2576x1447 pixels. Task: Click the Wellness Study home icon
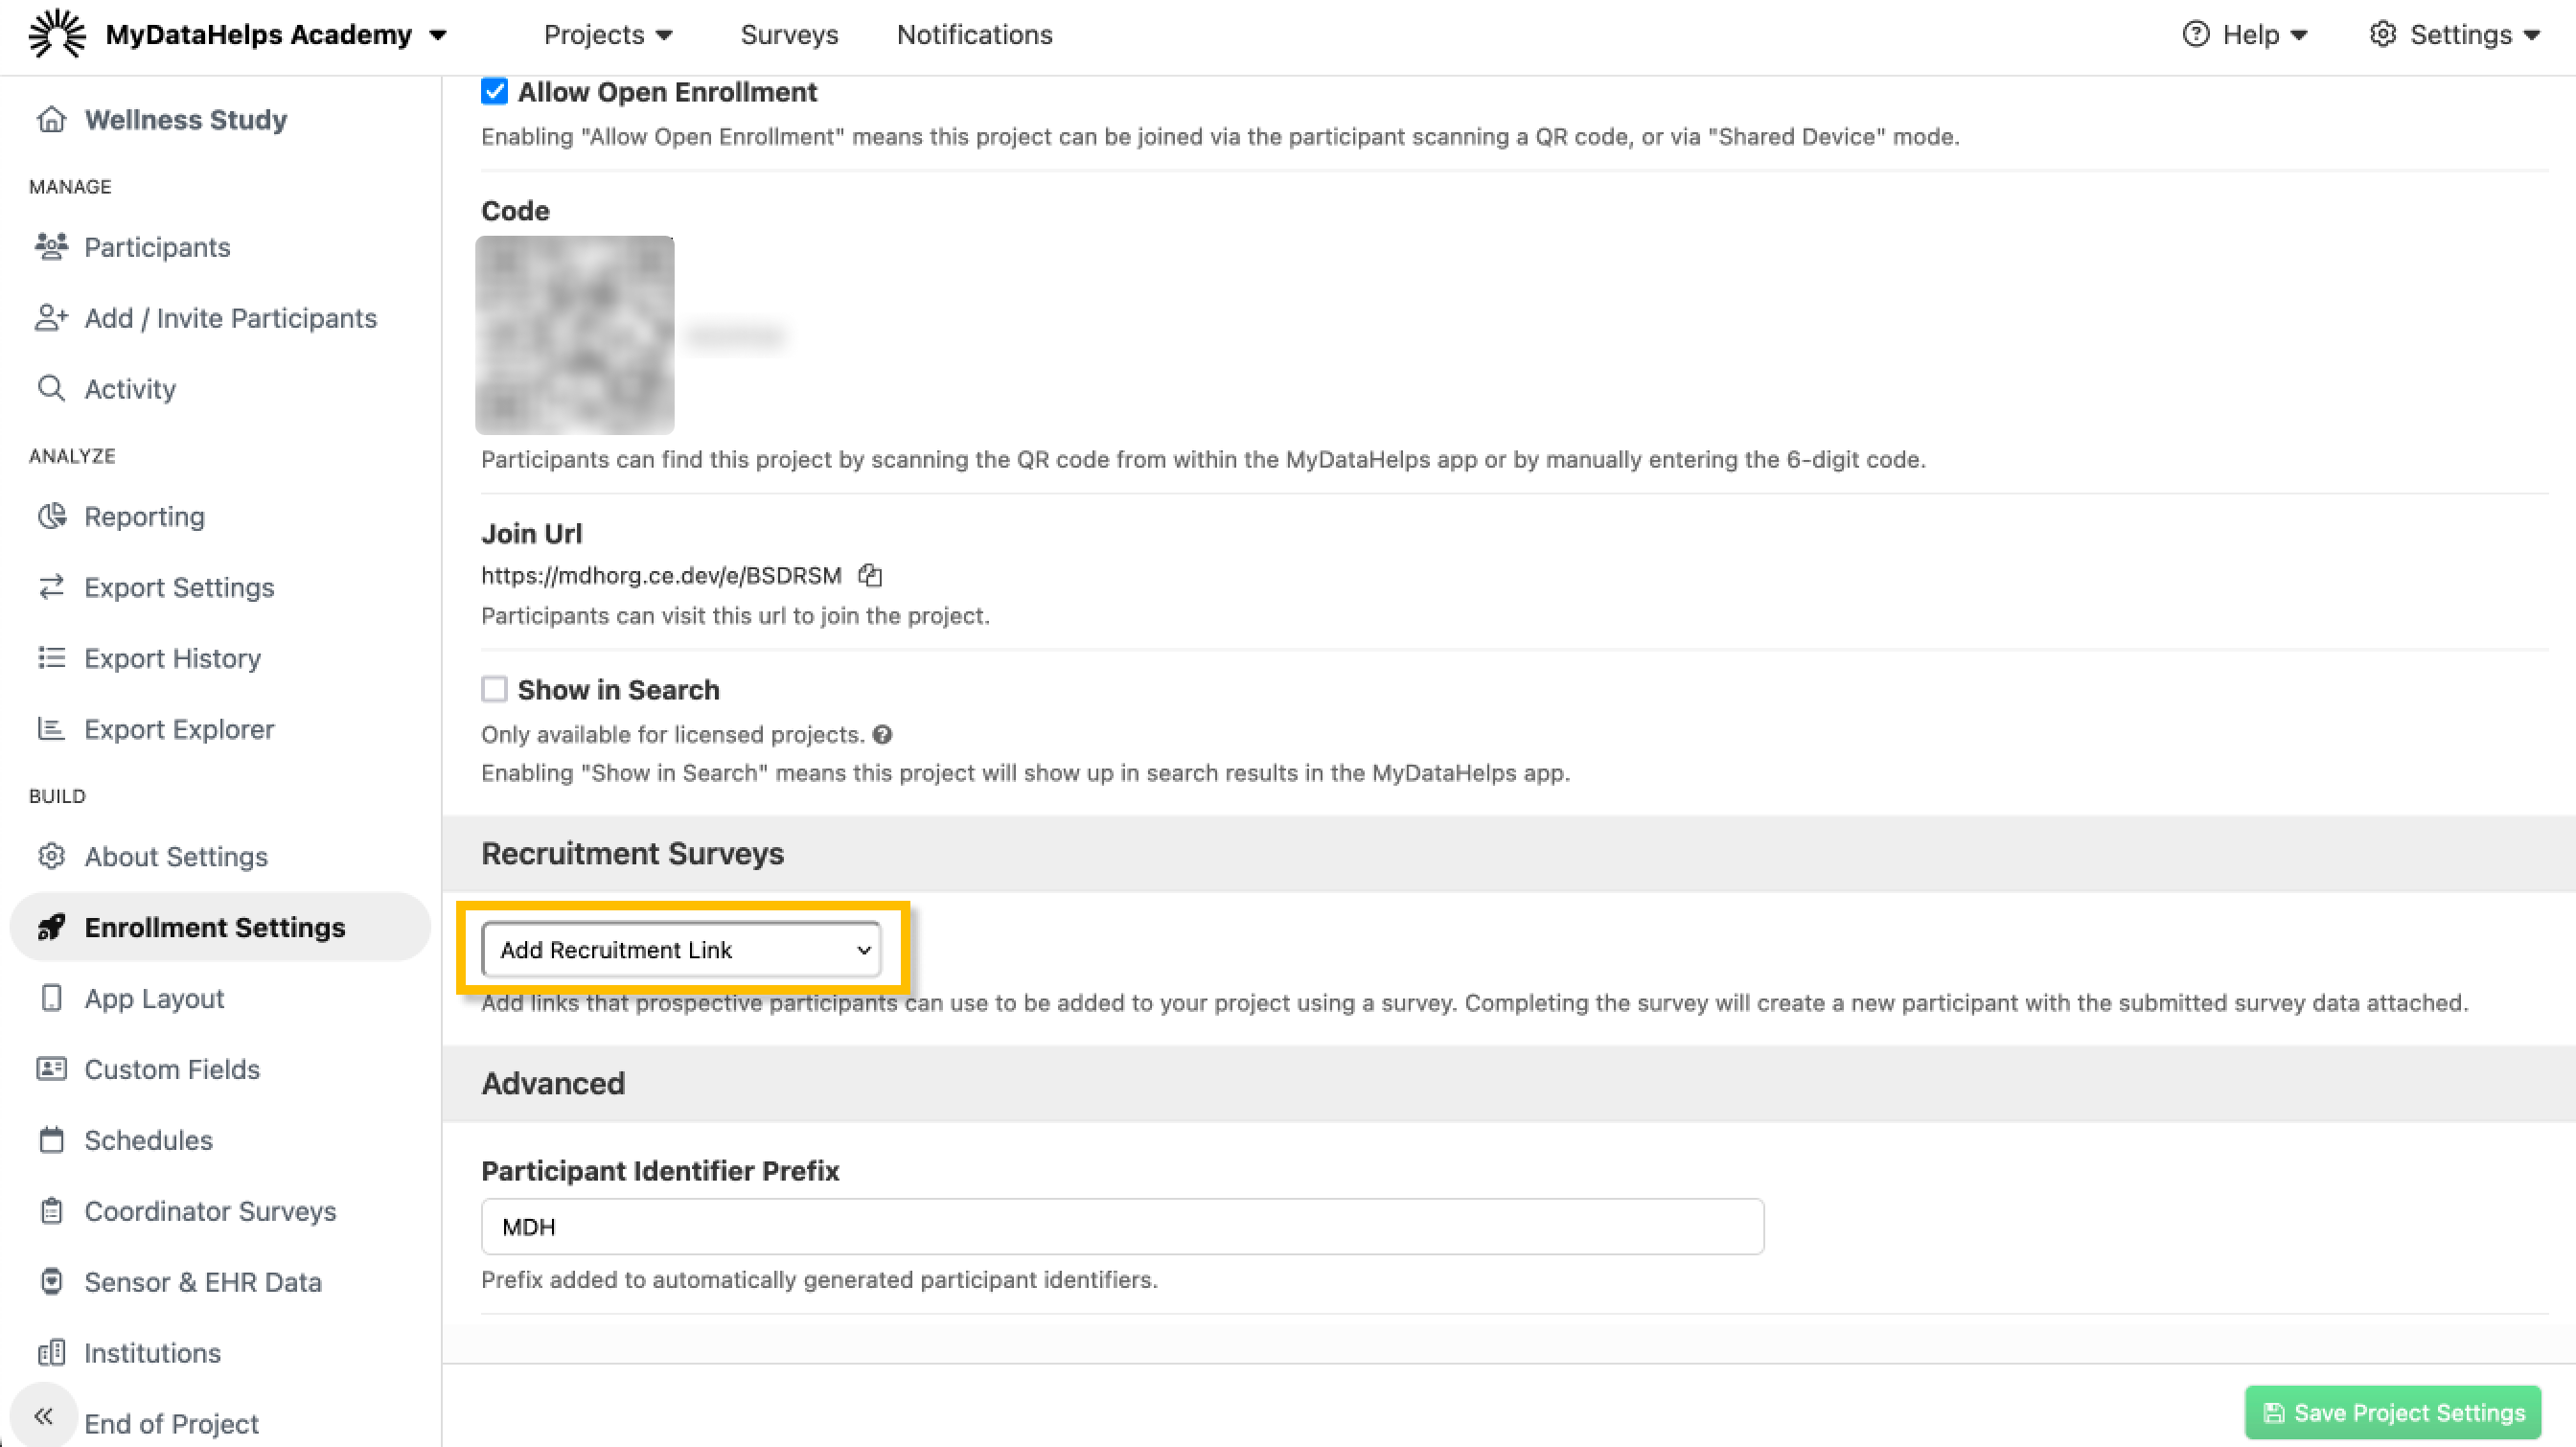[51, 120]
